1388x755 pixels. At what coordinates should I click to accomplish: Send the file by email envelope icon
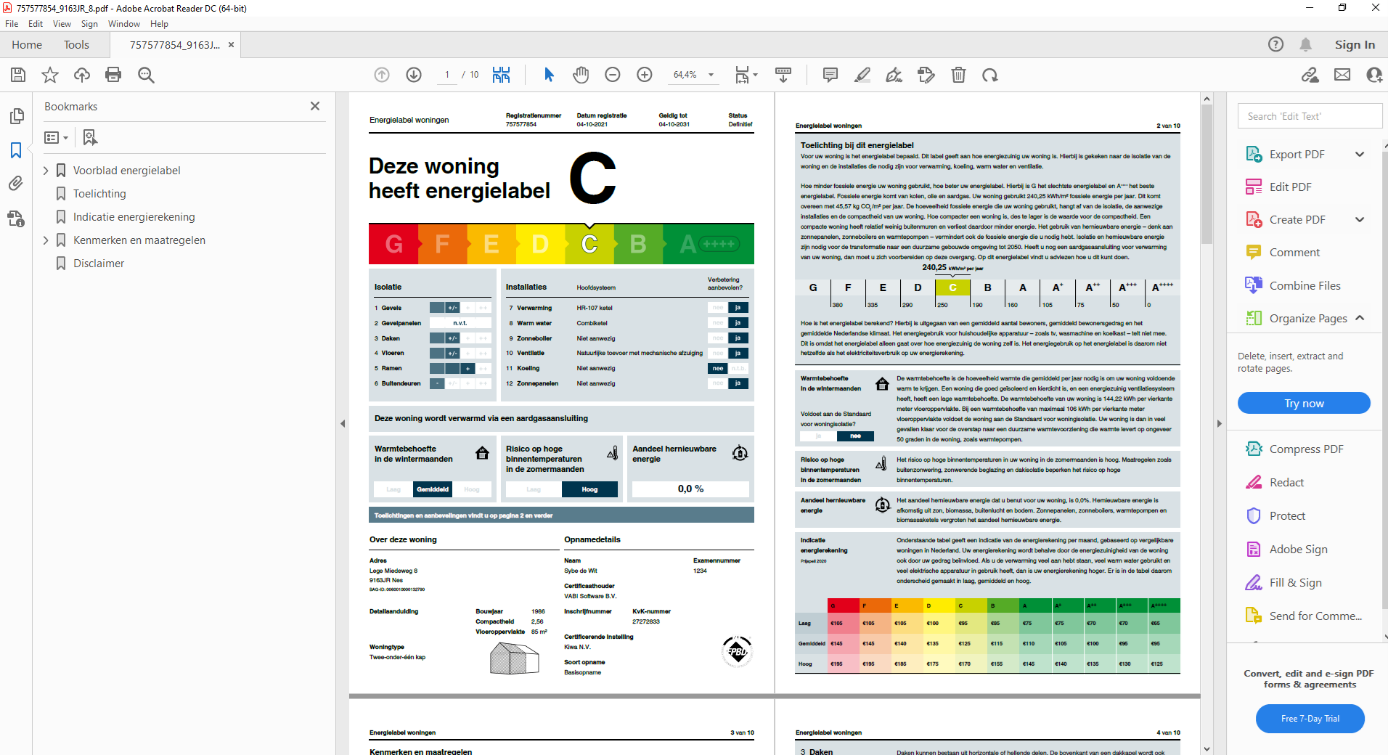[1342, 75]
